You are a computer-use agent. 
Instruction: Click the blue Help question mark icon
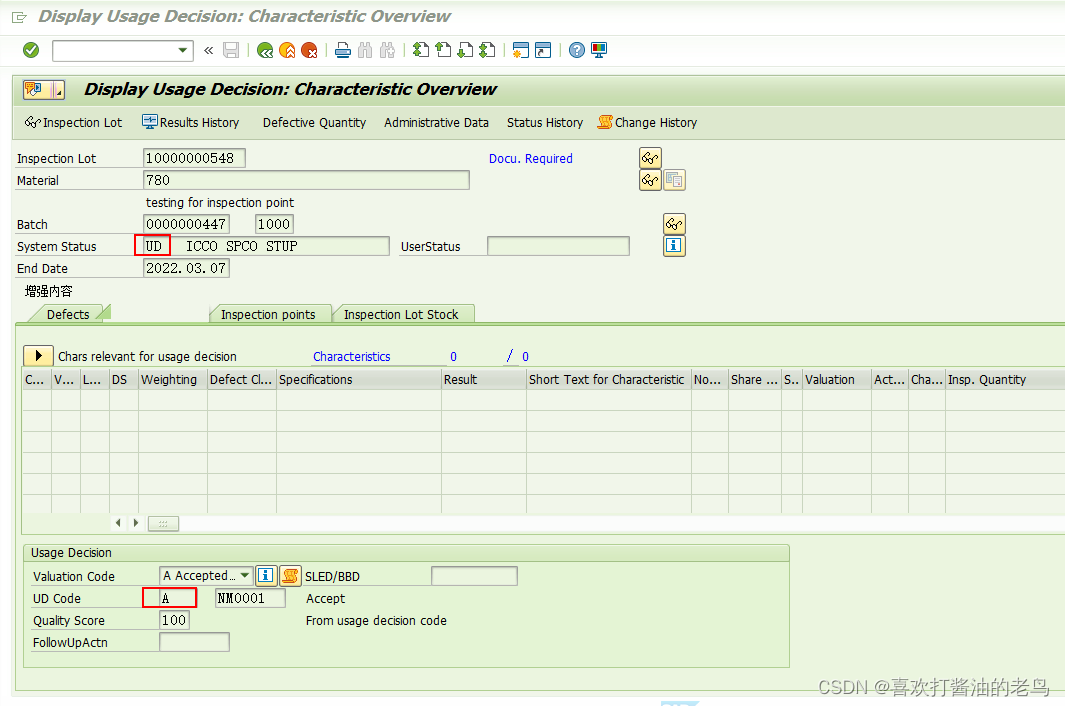(x=577, y=50)
